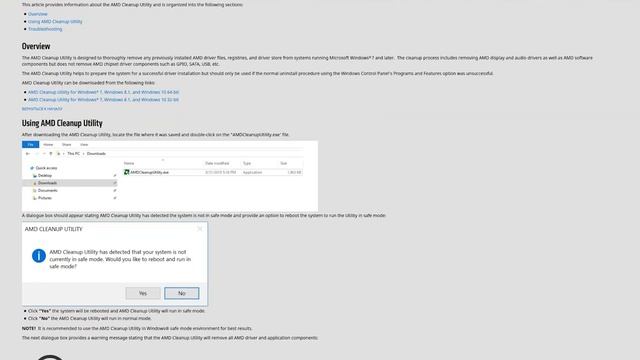Click the Documents folder icon
This screenshot has height=360, width=640.
[35, 191]
